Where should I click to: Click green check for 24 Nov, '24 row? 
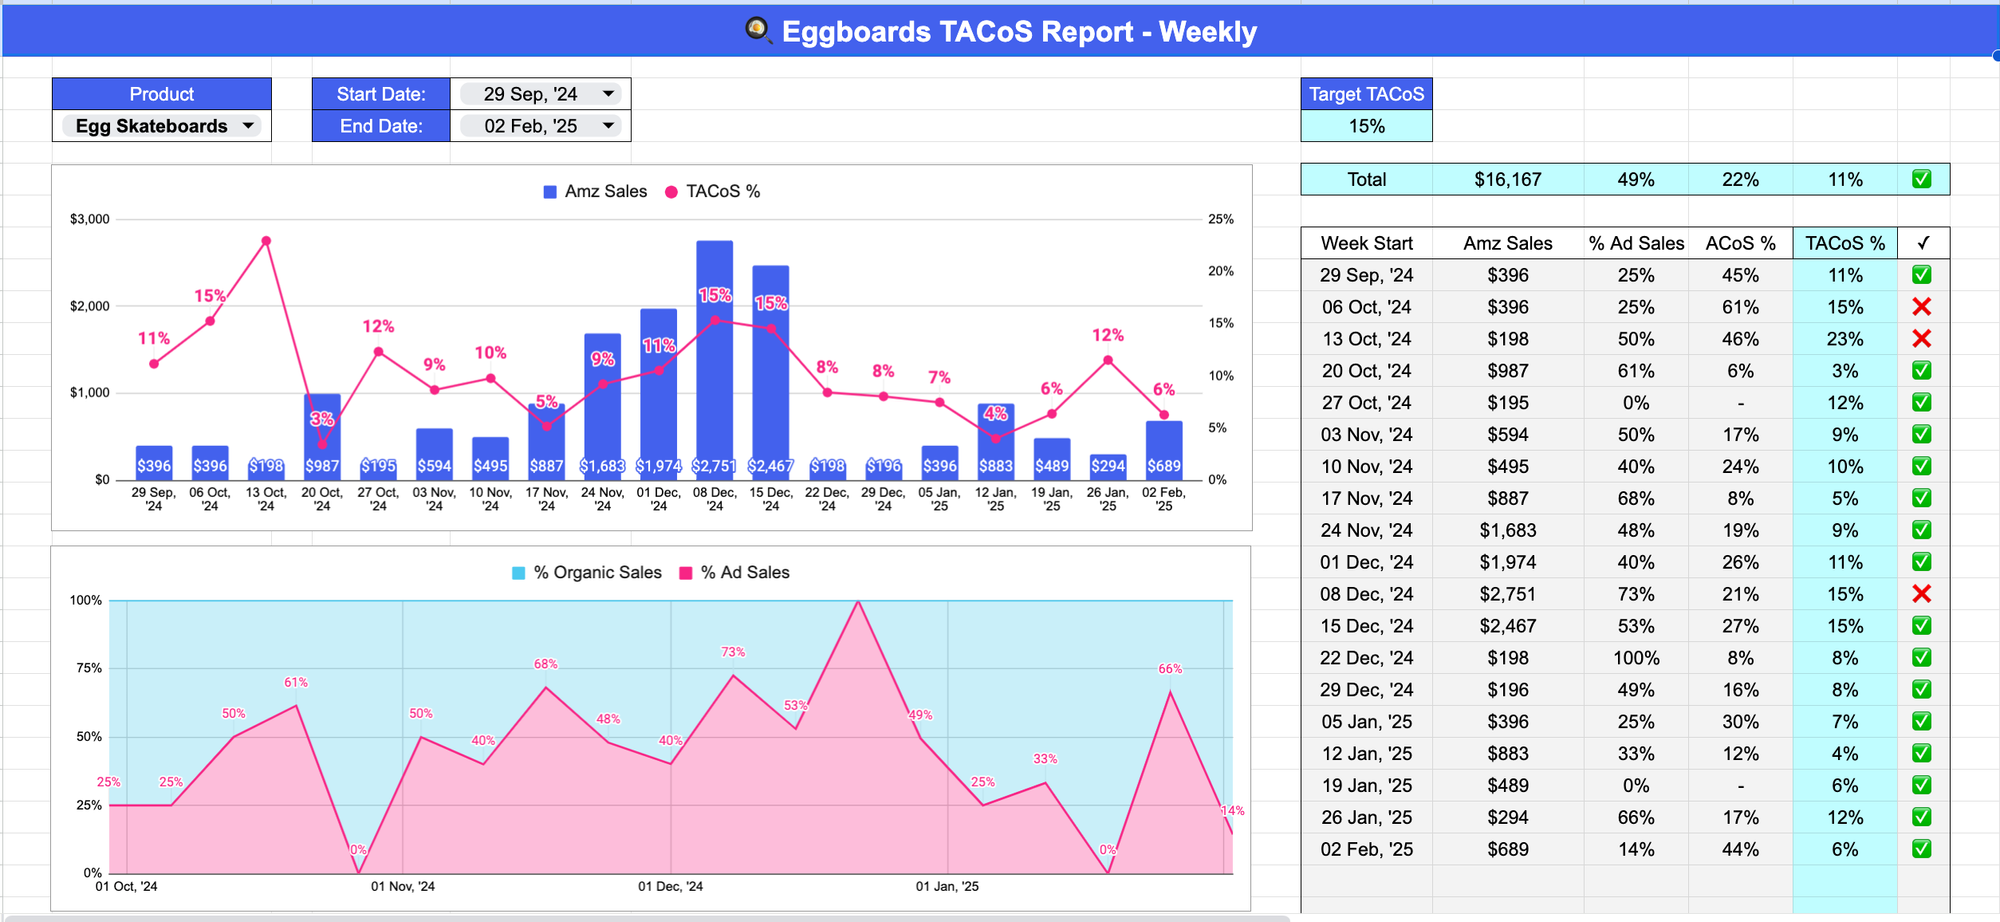click(x=1921, y=530)
